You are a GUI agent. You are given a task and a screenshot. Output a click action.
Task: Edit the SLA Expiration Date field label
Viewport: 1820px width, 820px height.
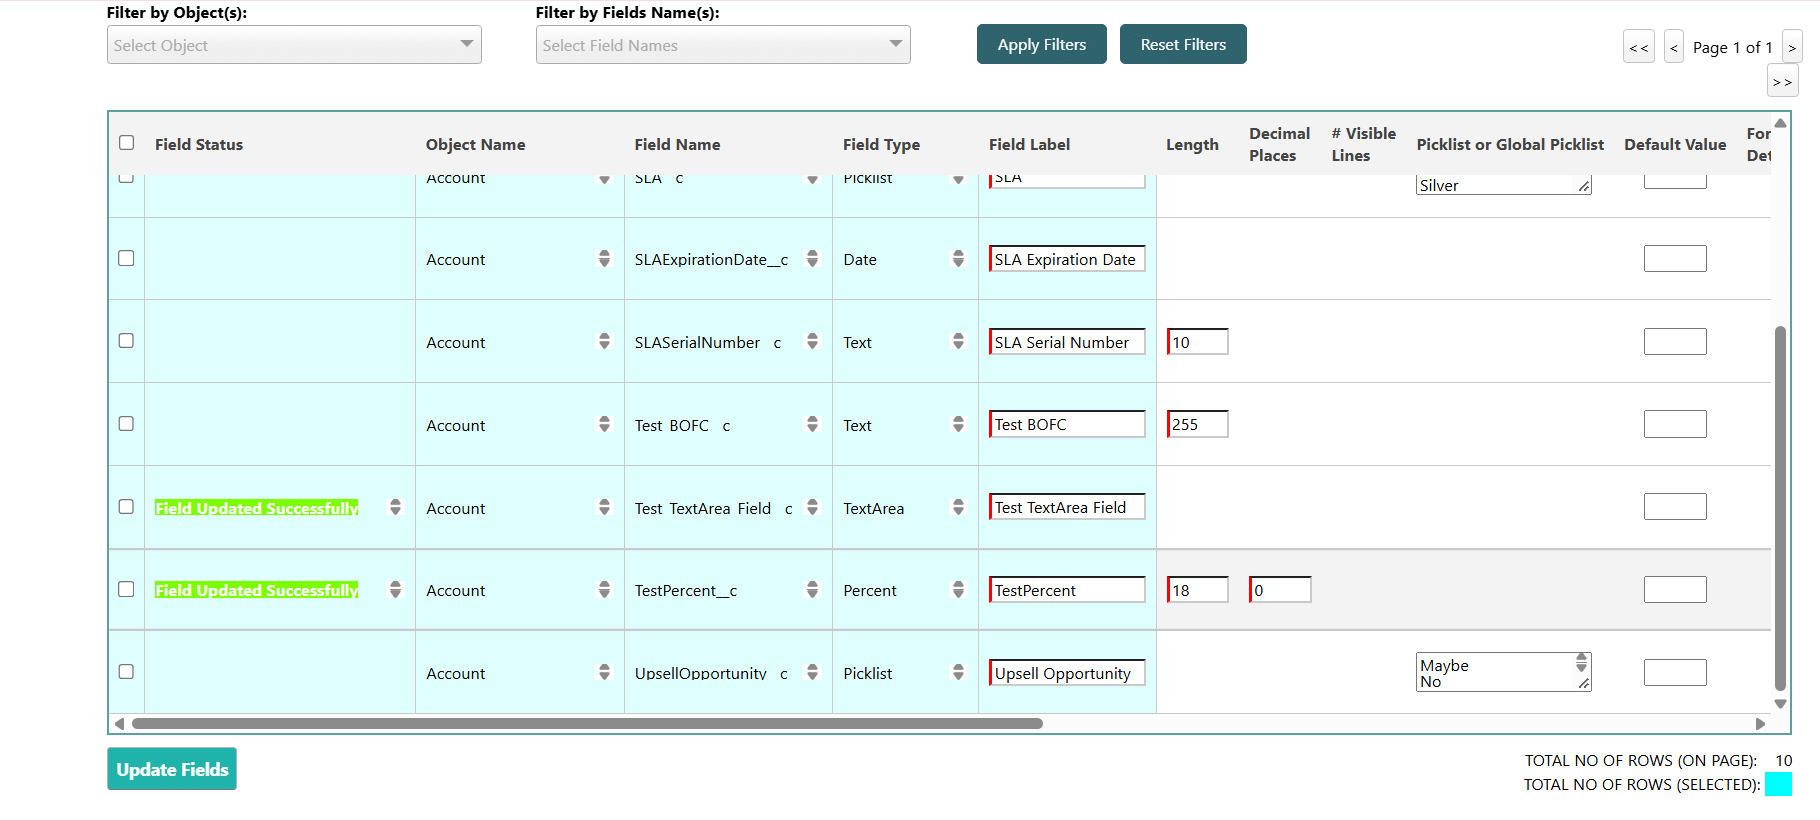[1067, 259]
